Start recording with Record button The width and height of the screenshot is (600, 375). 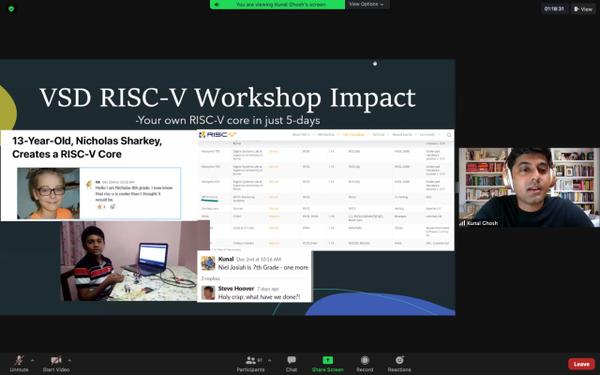(365, 363)
